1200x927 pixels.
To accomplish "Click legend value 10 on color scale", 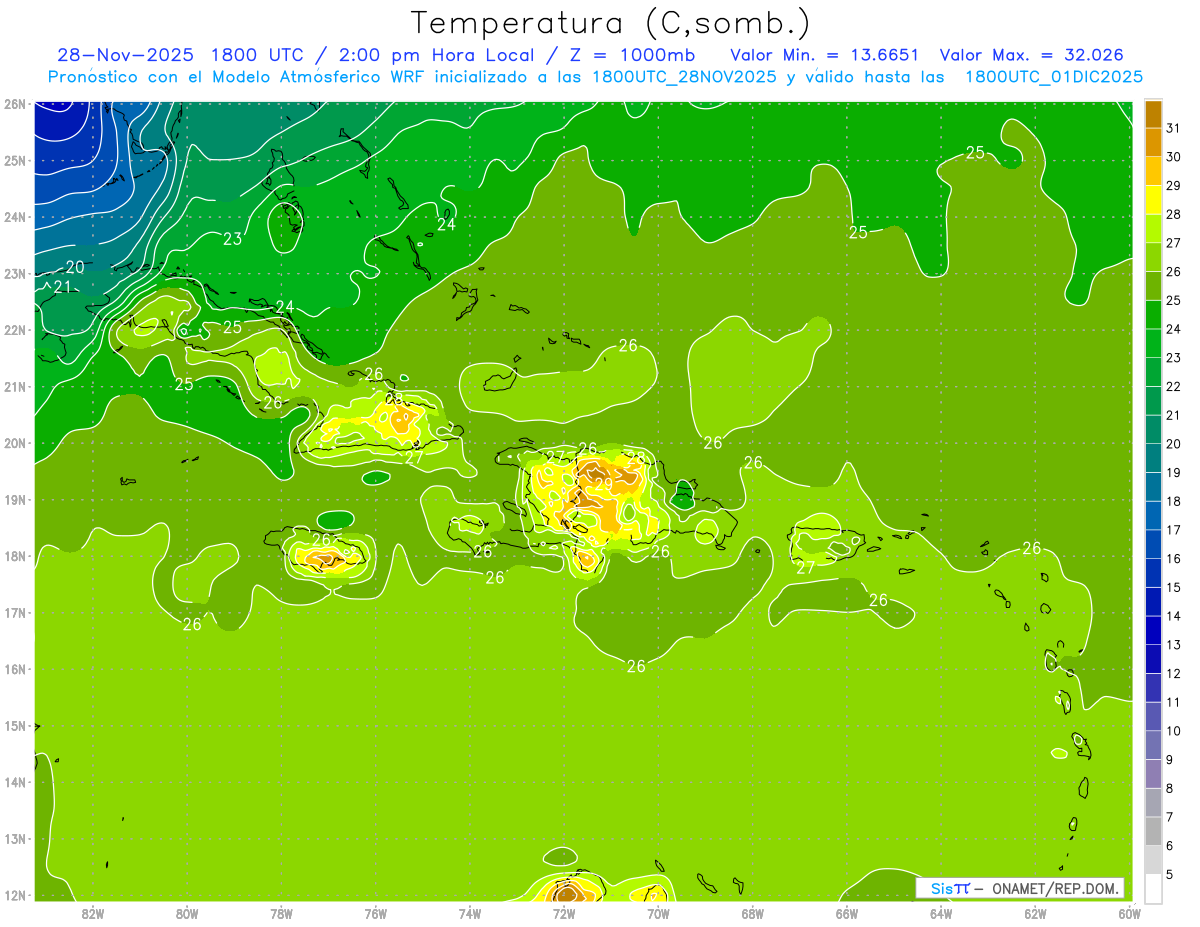I will (1174, 731).
